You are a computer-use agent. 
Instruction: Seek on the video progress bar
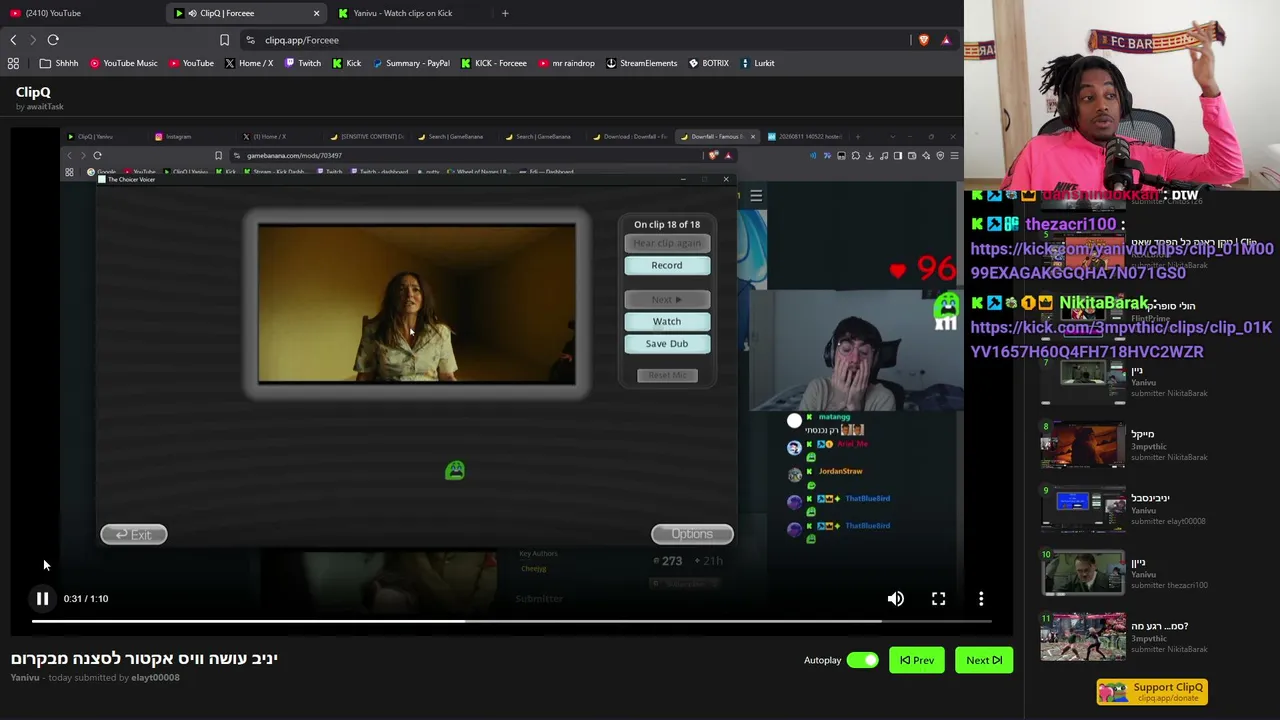click(x=510, y=621)
